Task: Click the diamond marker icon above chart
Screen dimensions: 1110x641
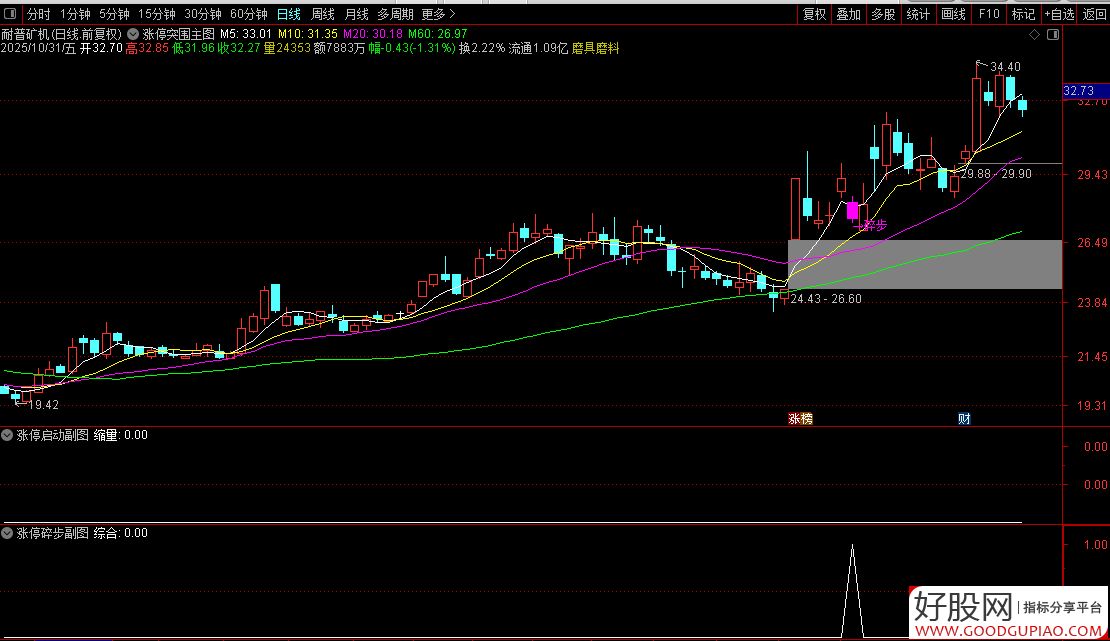Action: coord(1034,35)
